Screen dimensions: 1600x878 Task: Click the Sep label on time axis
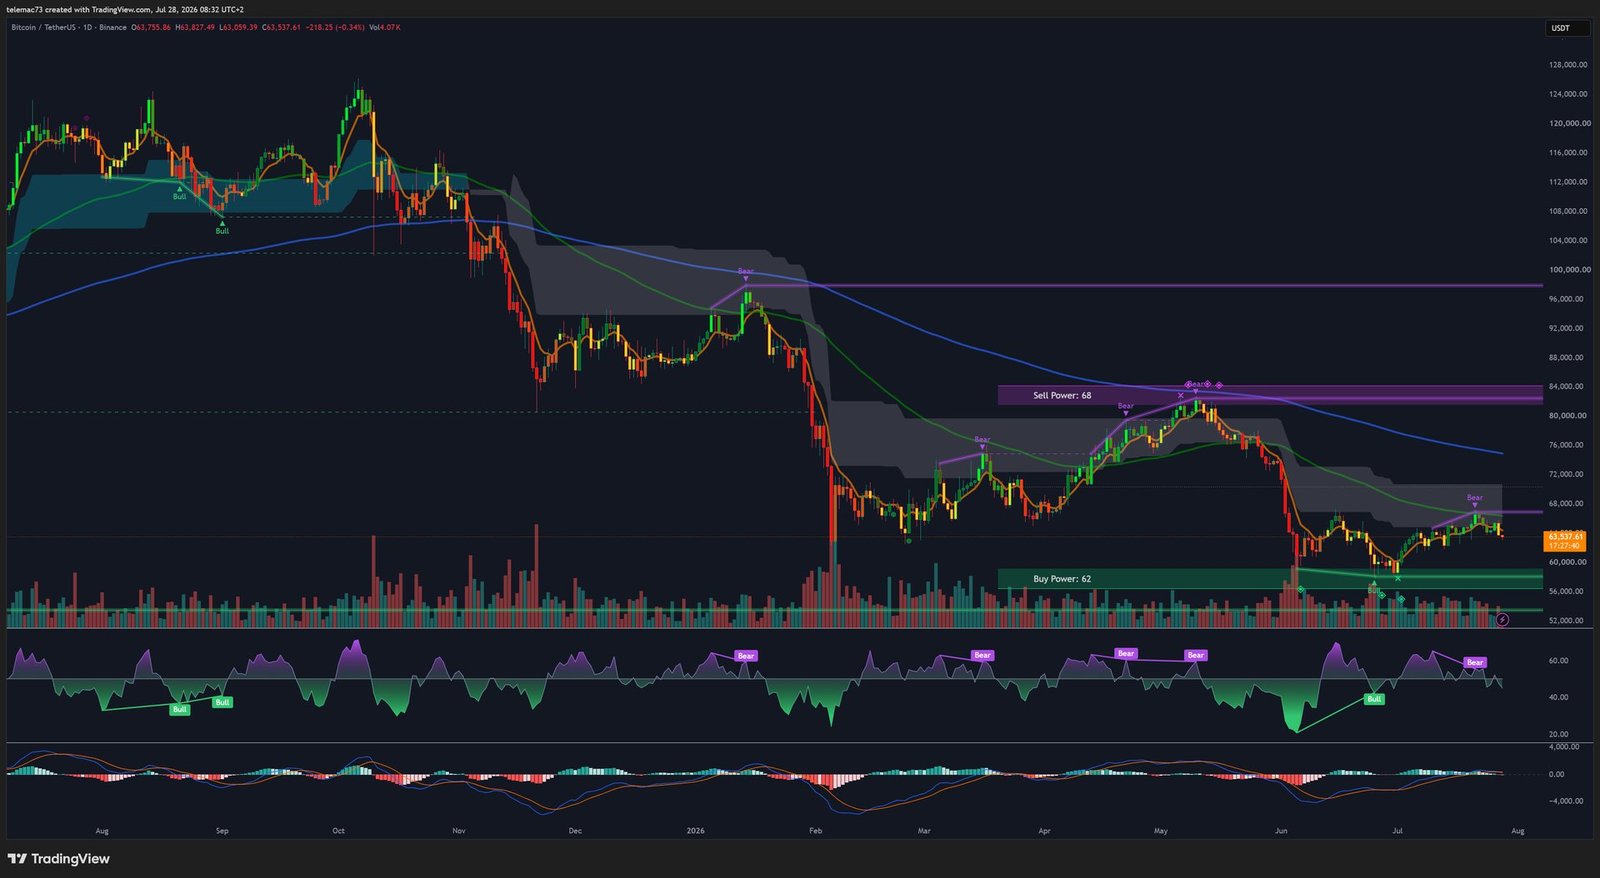pos(222,831)
